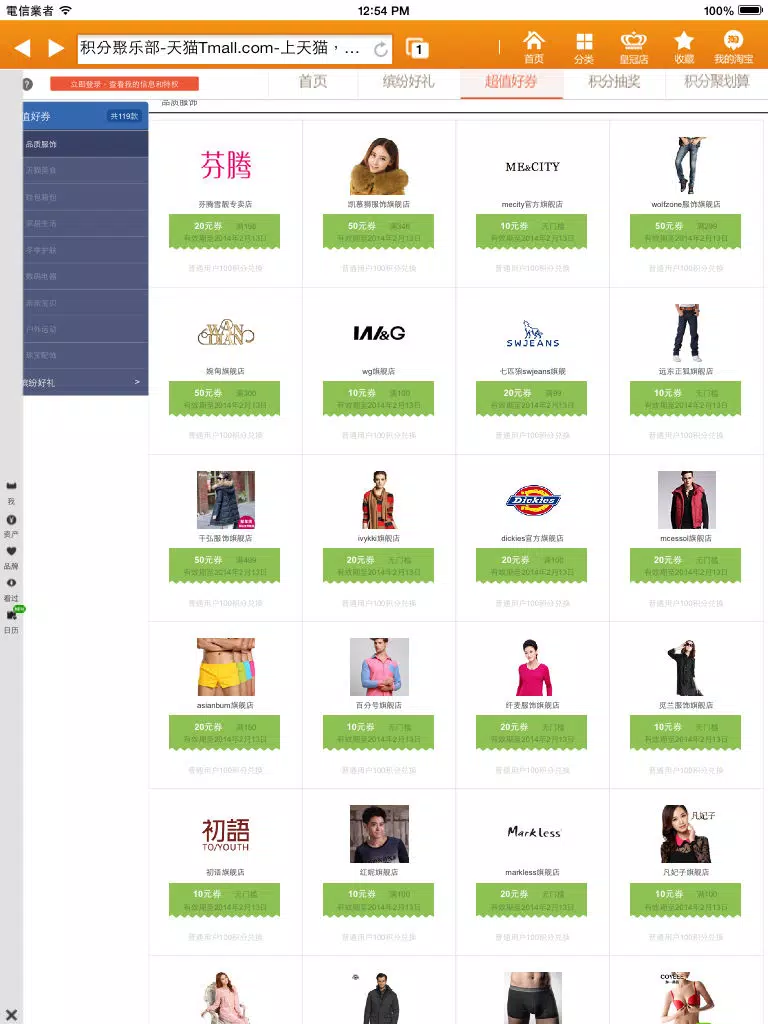The image size is (768, 1024).
Task: Open 收藏 favorites star icon
Action: coord(684,48)
